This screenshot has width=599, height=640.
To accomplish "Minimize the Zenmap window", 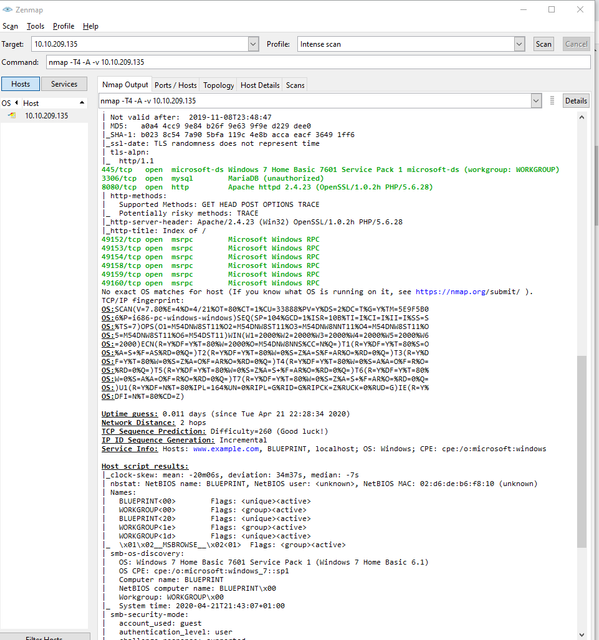I will coord(524,9).
